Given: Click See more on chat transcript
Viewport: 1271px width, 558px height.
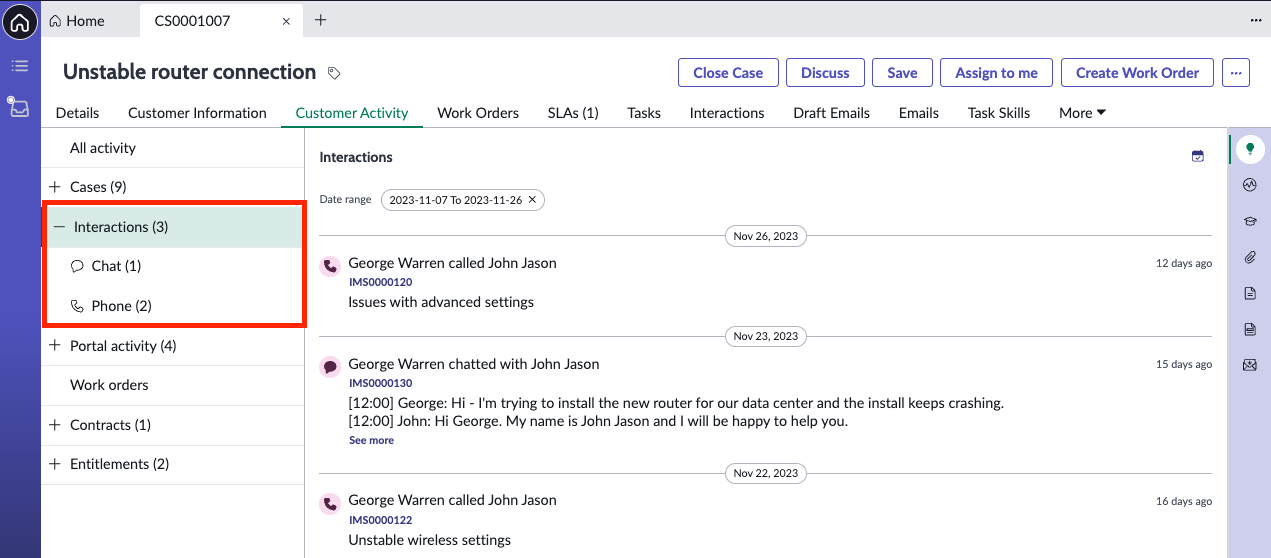Looking at the screenshot, I should (x=371, y=440).
